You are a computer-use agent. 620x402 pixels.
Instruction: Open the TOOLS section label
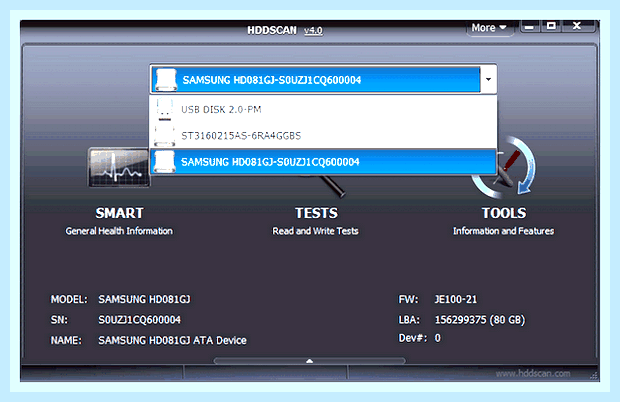[504, 213]
